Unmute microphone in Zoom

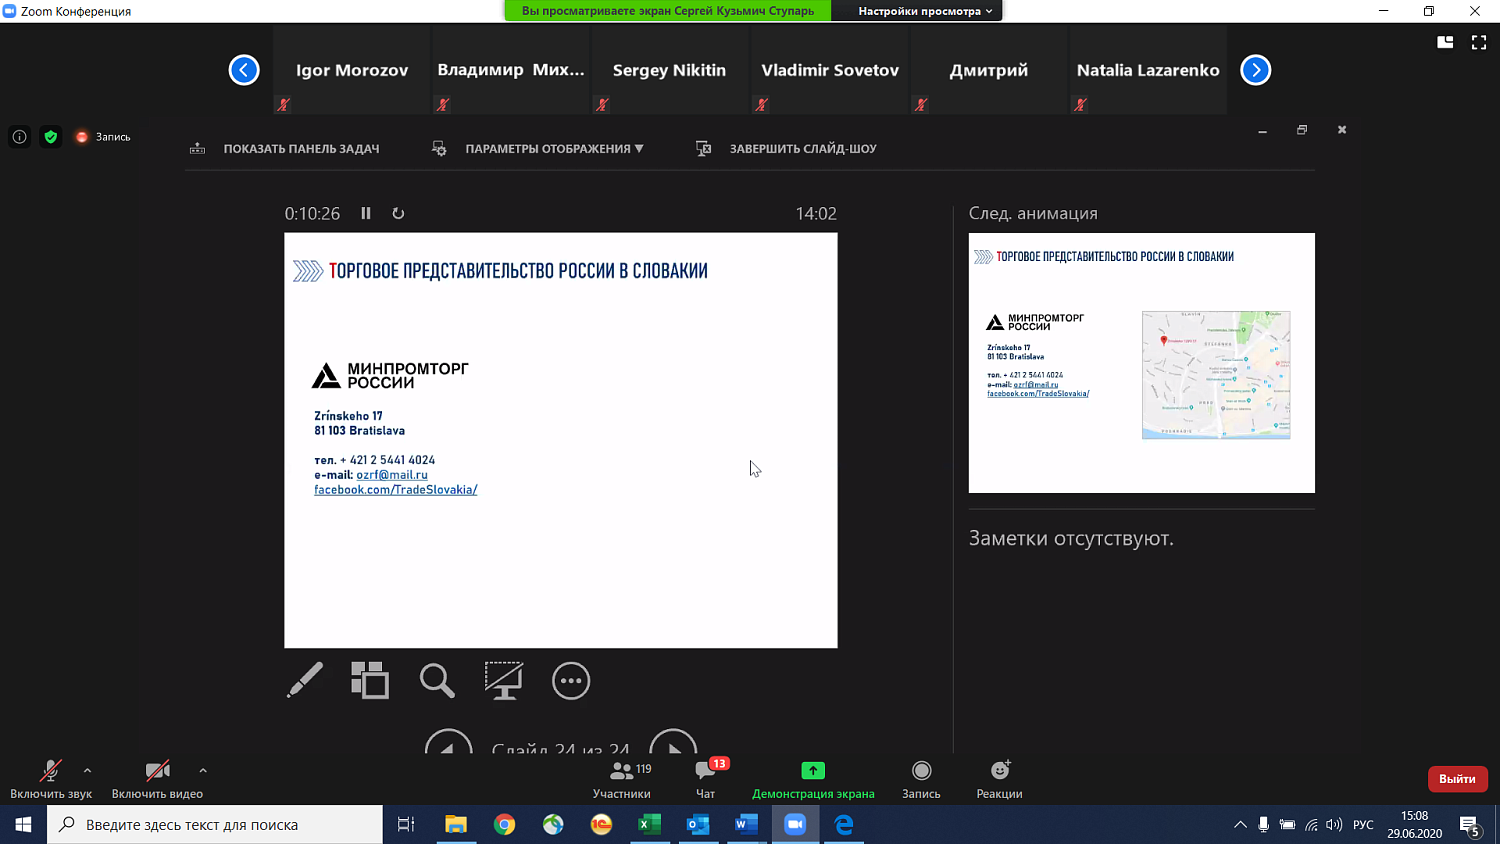51,779
